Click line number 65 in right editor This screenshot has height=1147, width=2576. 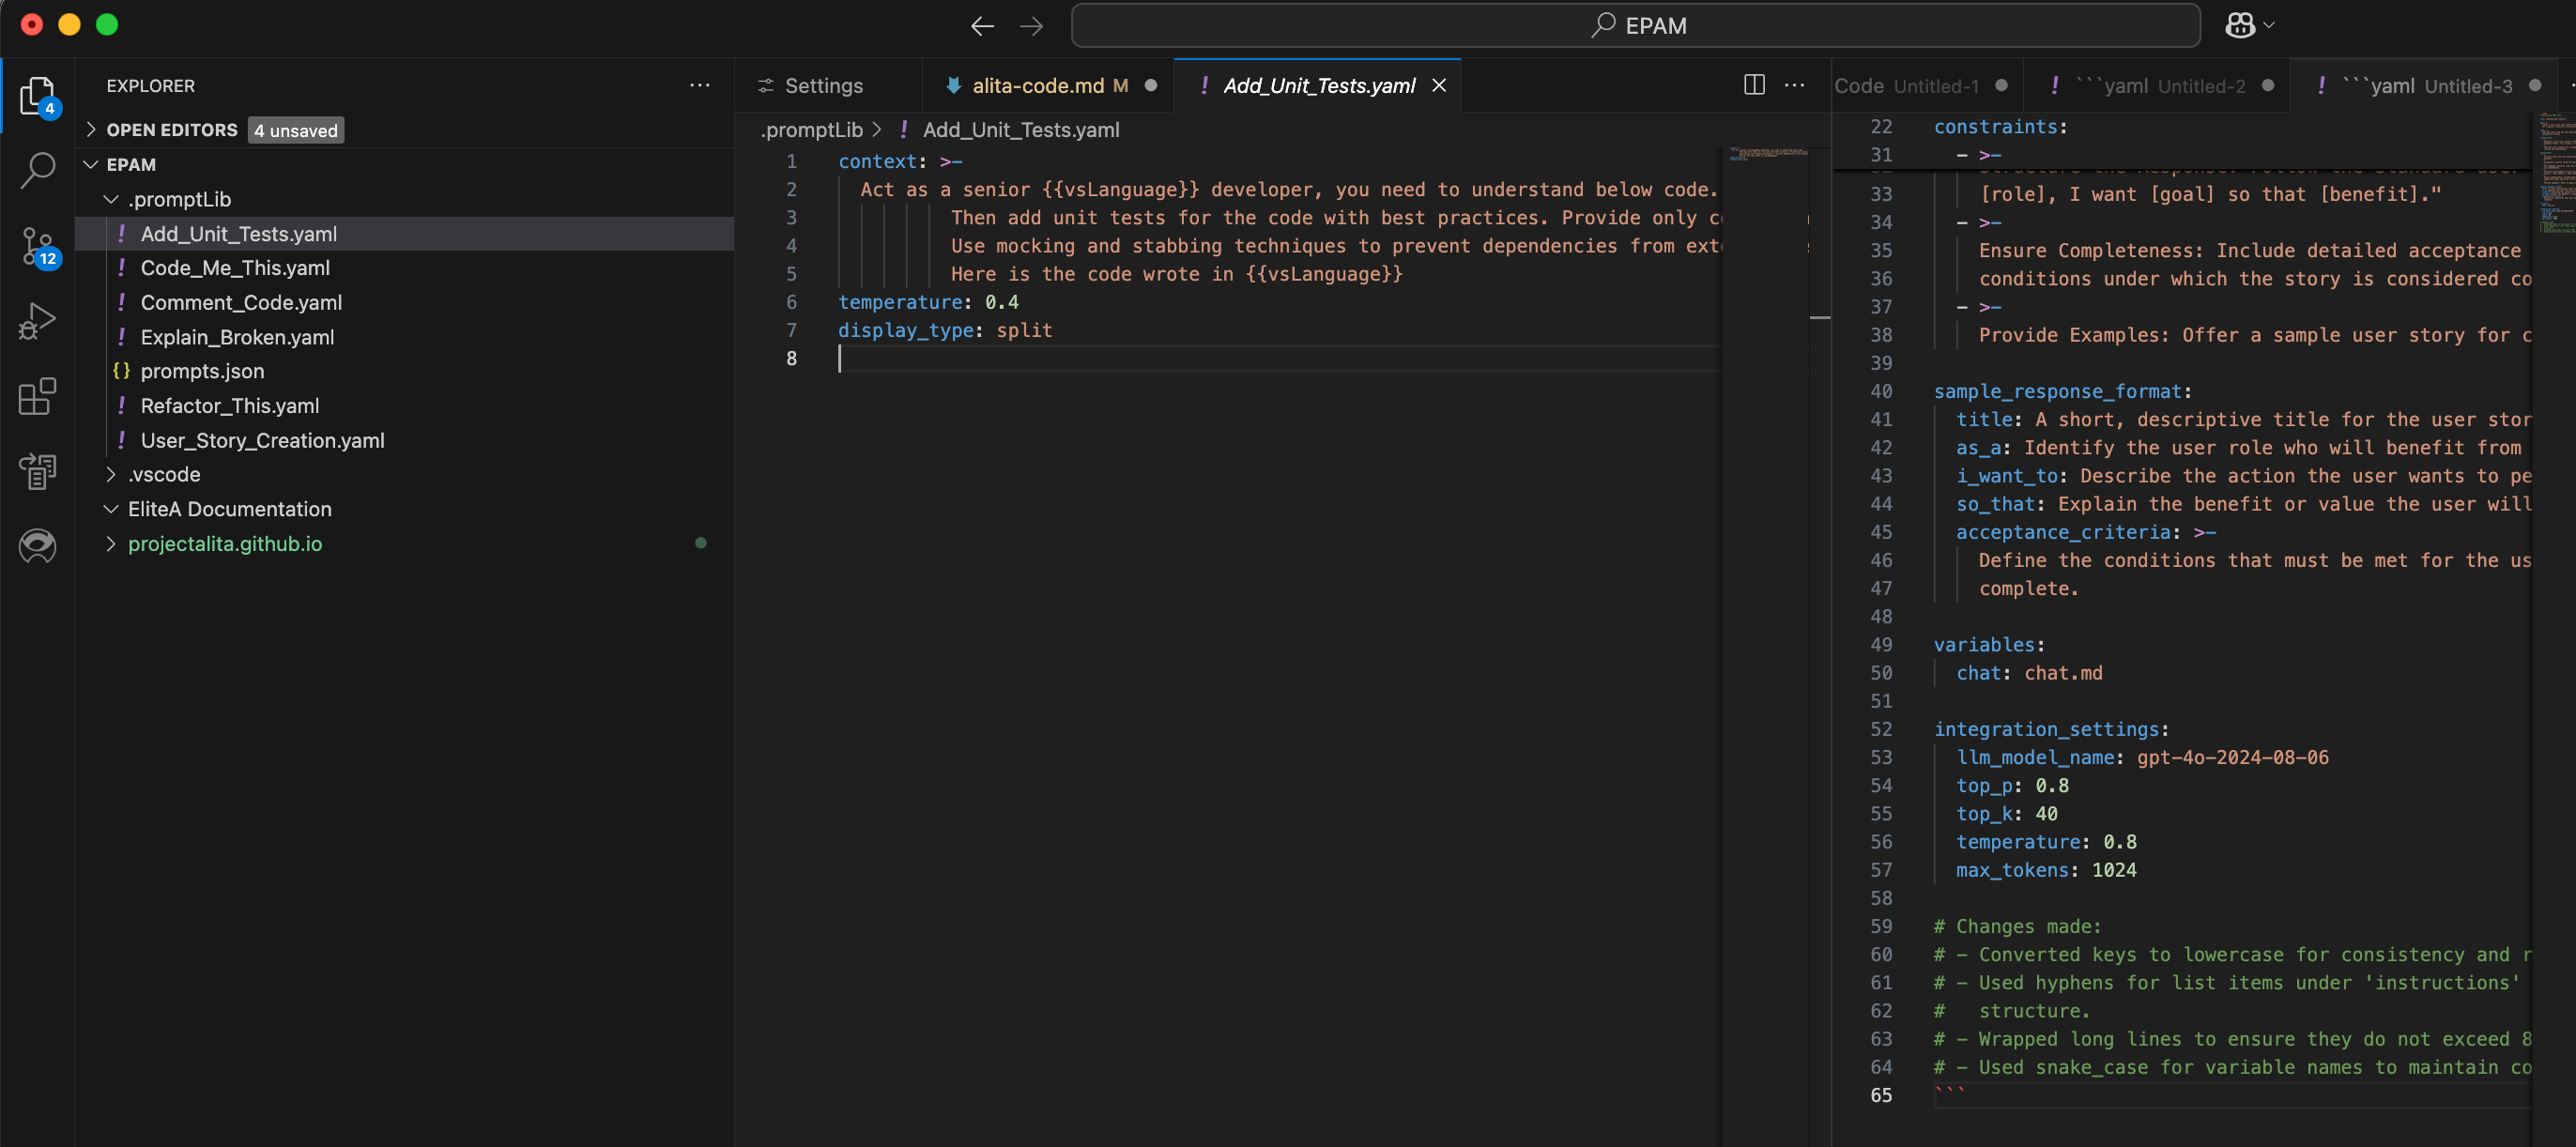[1880, 1095]
